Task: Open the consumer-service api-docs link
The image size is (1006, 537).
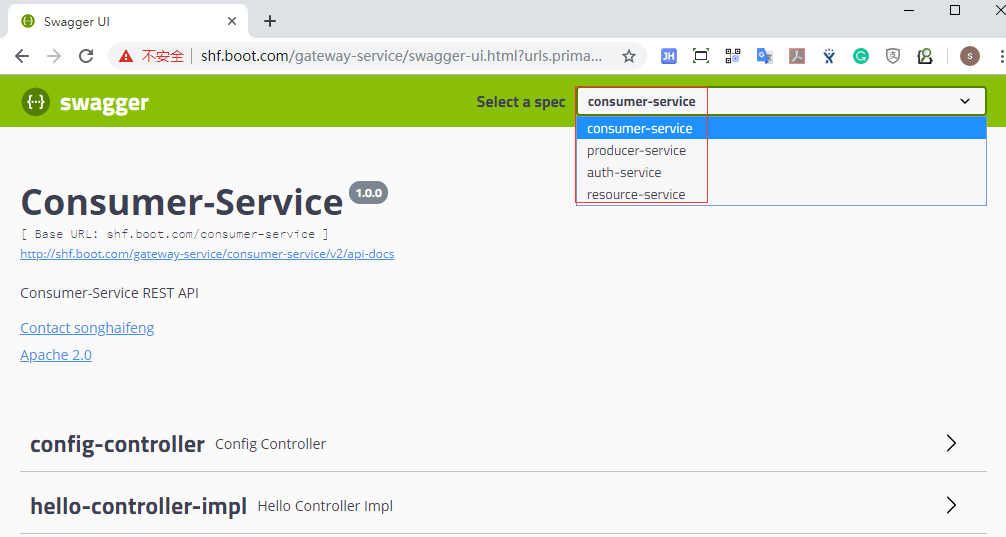Action: point(207,254)
